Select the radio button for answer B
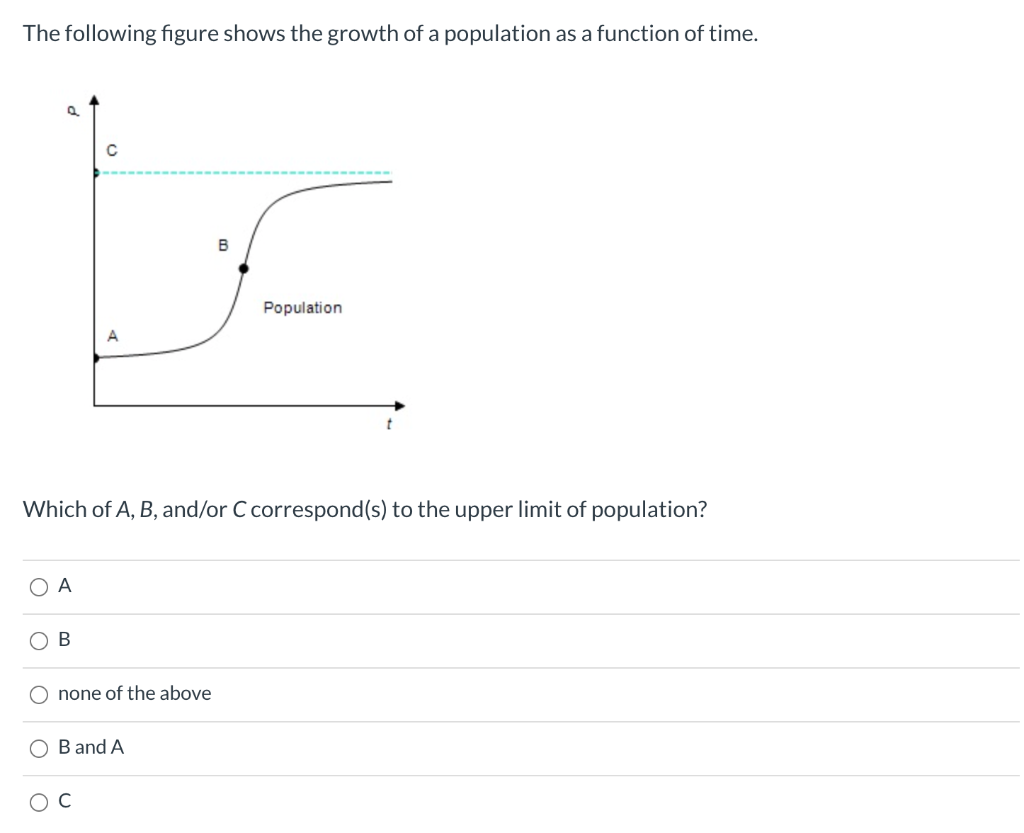The height and width of the screenshot is (833, 1024). (37, 641)
